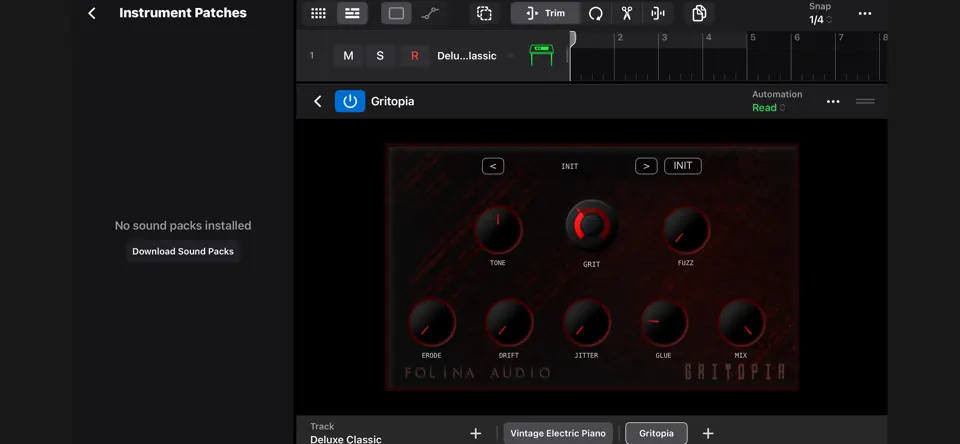The width and height of the screenshot is (960, 444).
Task: Show automation curve view icon
Action: point(430,13)
